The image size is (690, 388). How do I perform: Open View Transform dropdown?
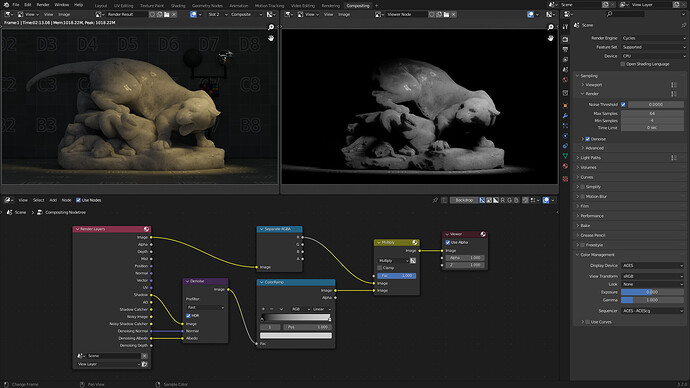point(653,276)
